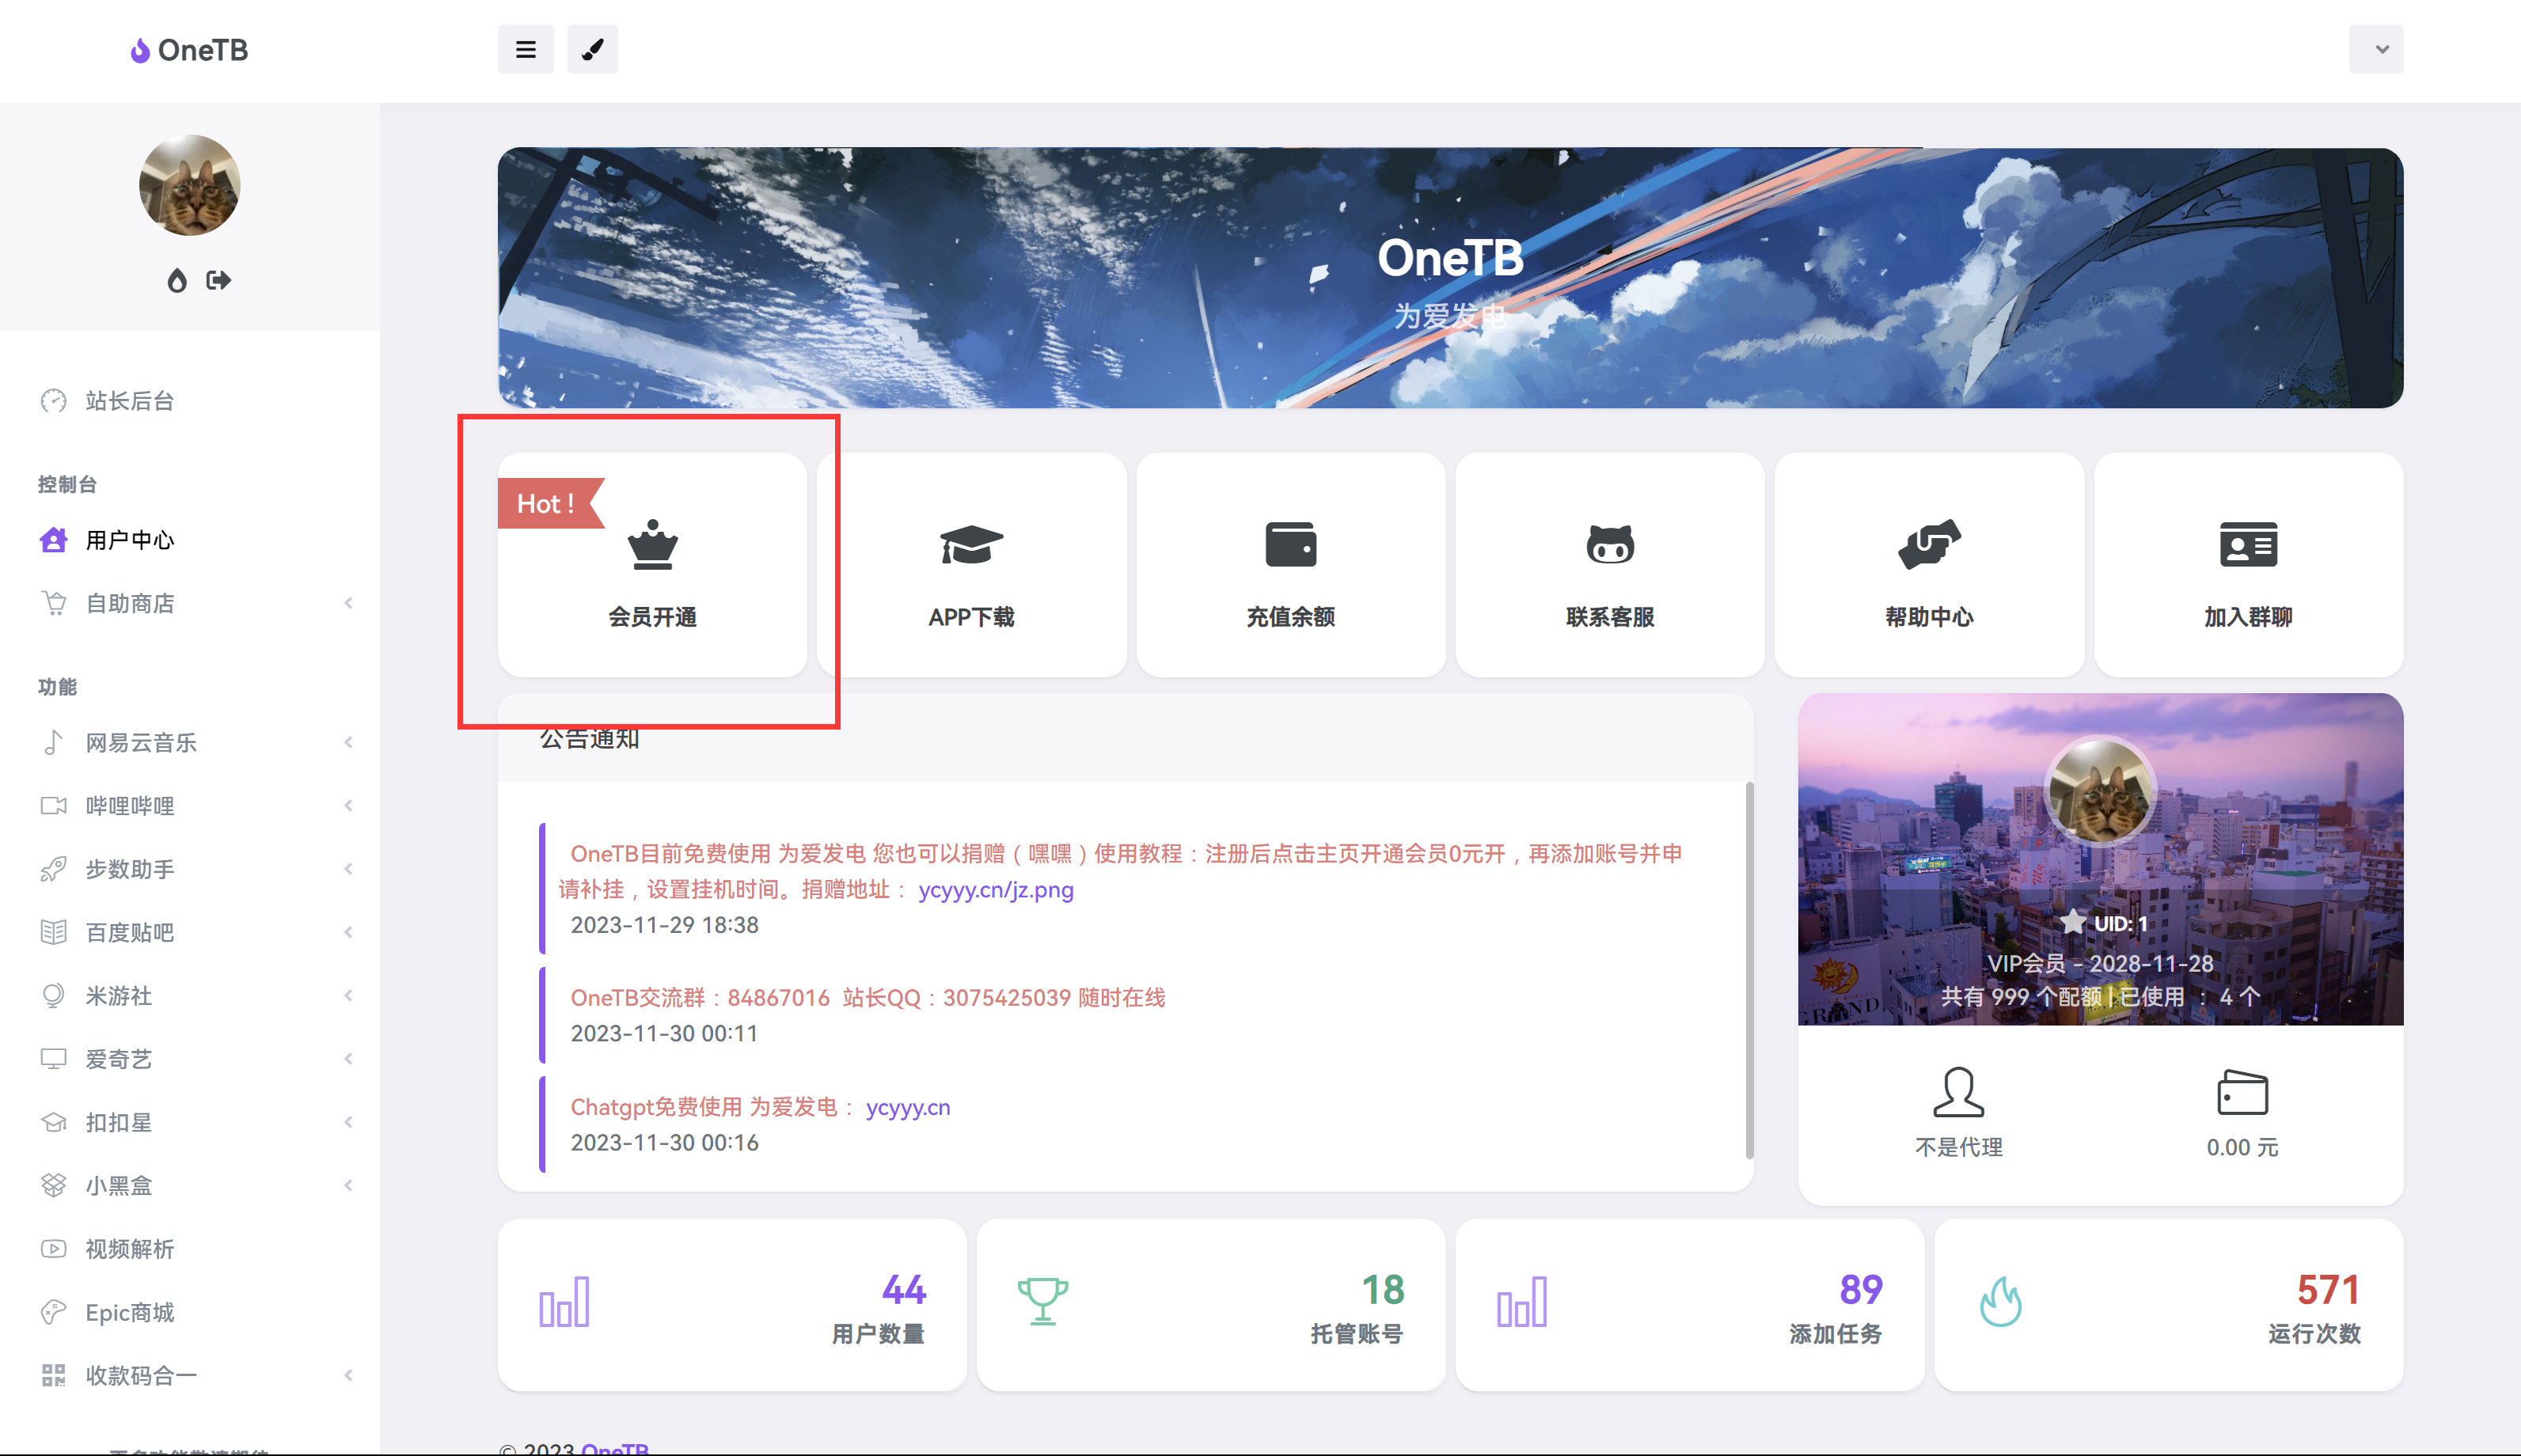The height and width of the screenshot is (1456, 2521).
Task: Click the announcement panel scrollbar
Action: pos(1749,970)
